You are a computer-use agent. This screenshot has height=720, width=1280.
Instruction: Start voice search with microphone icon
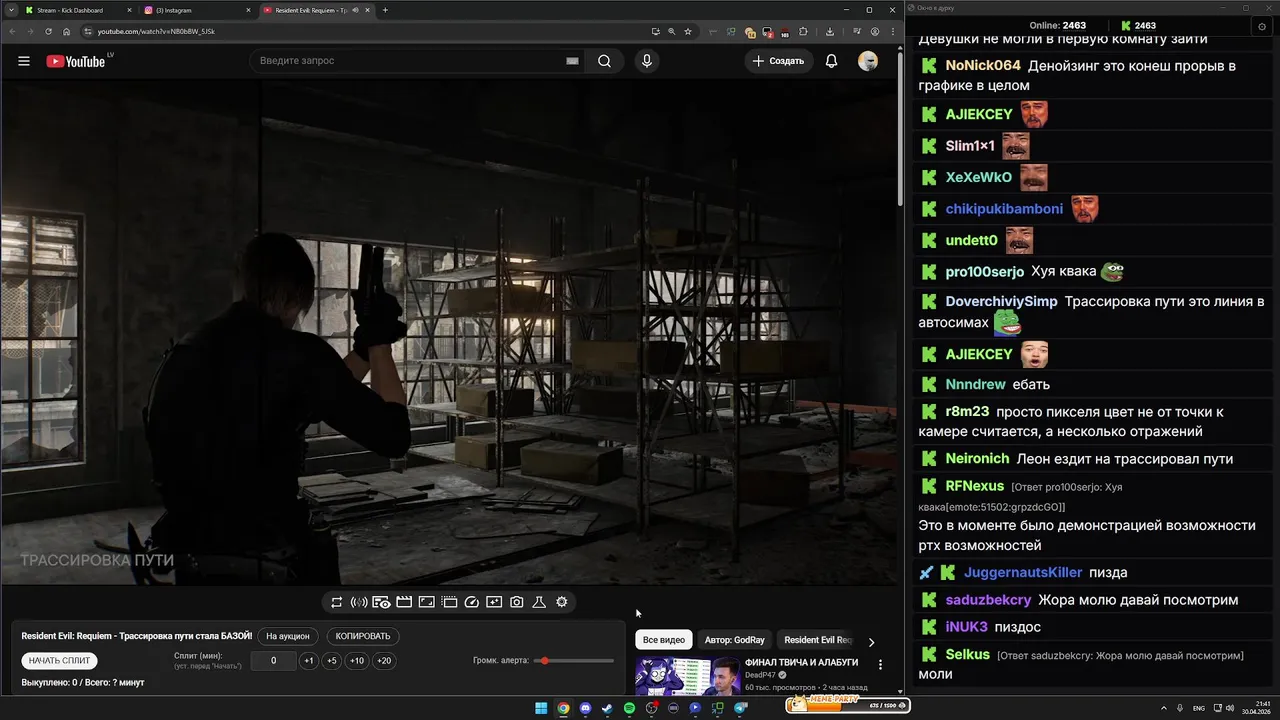[x=646, y=61]
